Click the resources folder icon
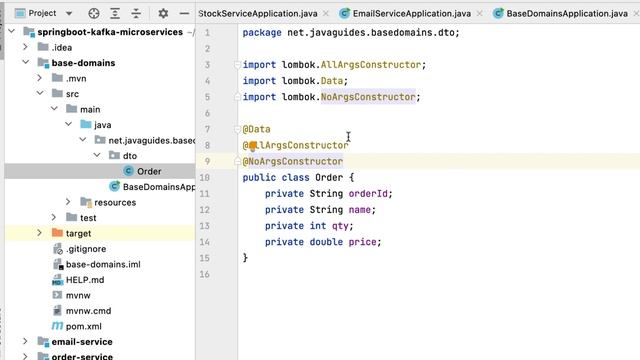The height and width of the screenshot is (360, 640). click(x=86, y=202)
